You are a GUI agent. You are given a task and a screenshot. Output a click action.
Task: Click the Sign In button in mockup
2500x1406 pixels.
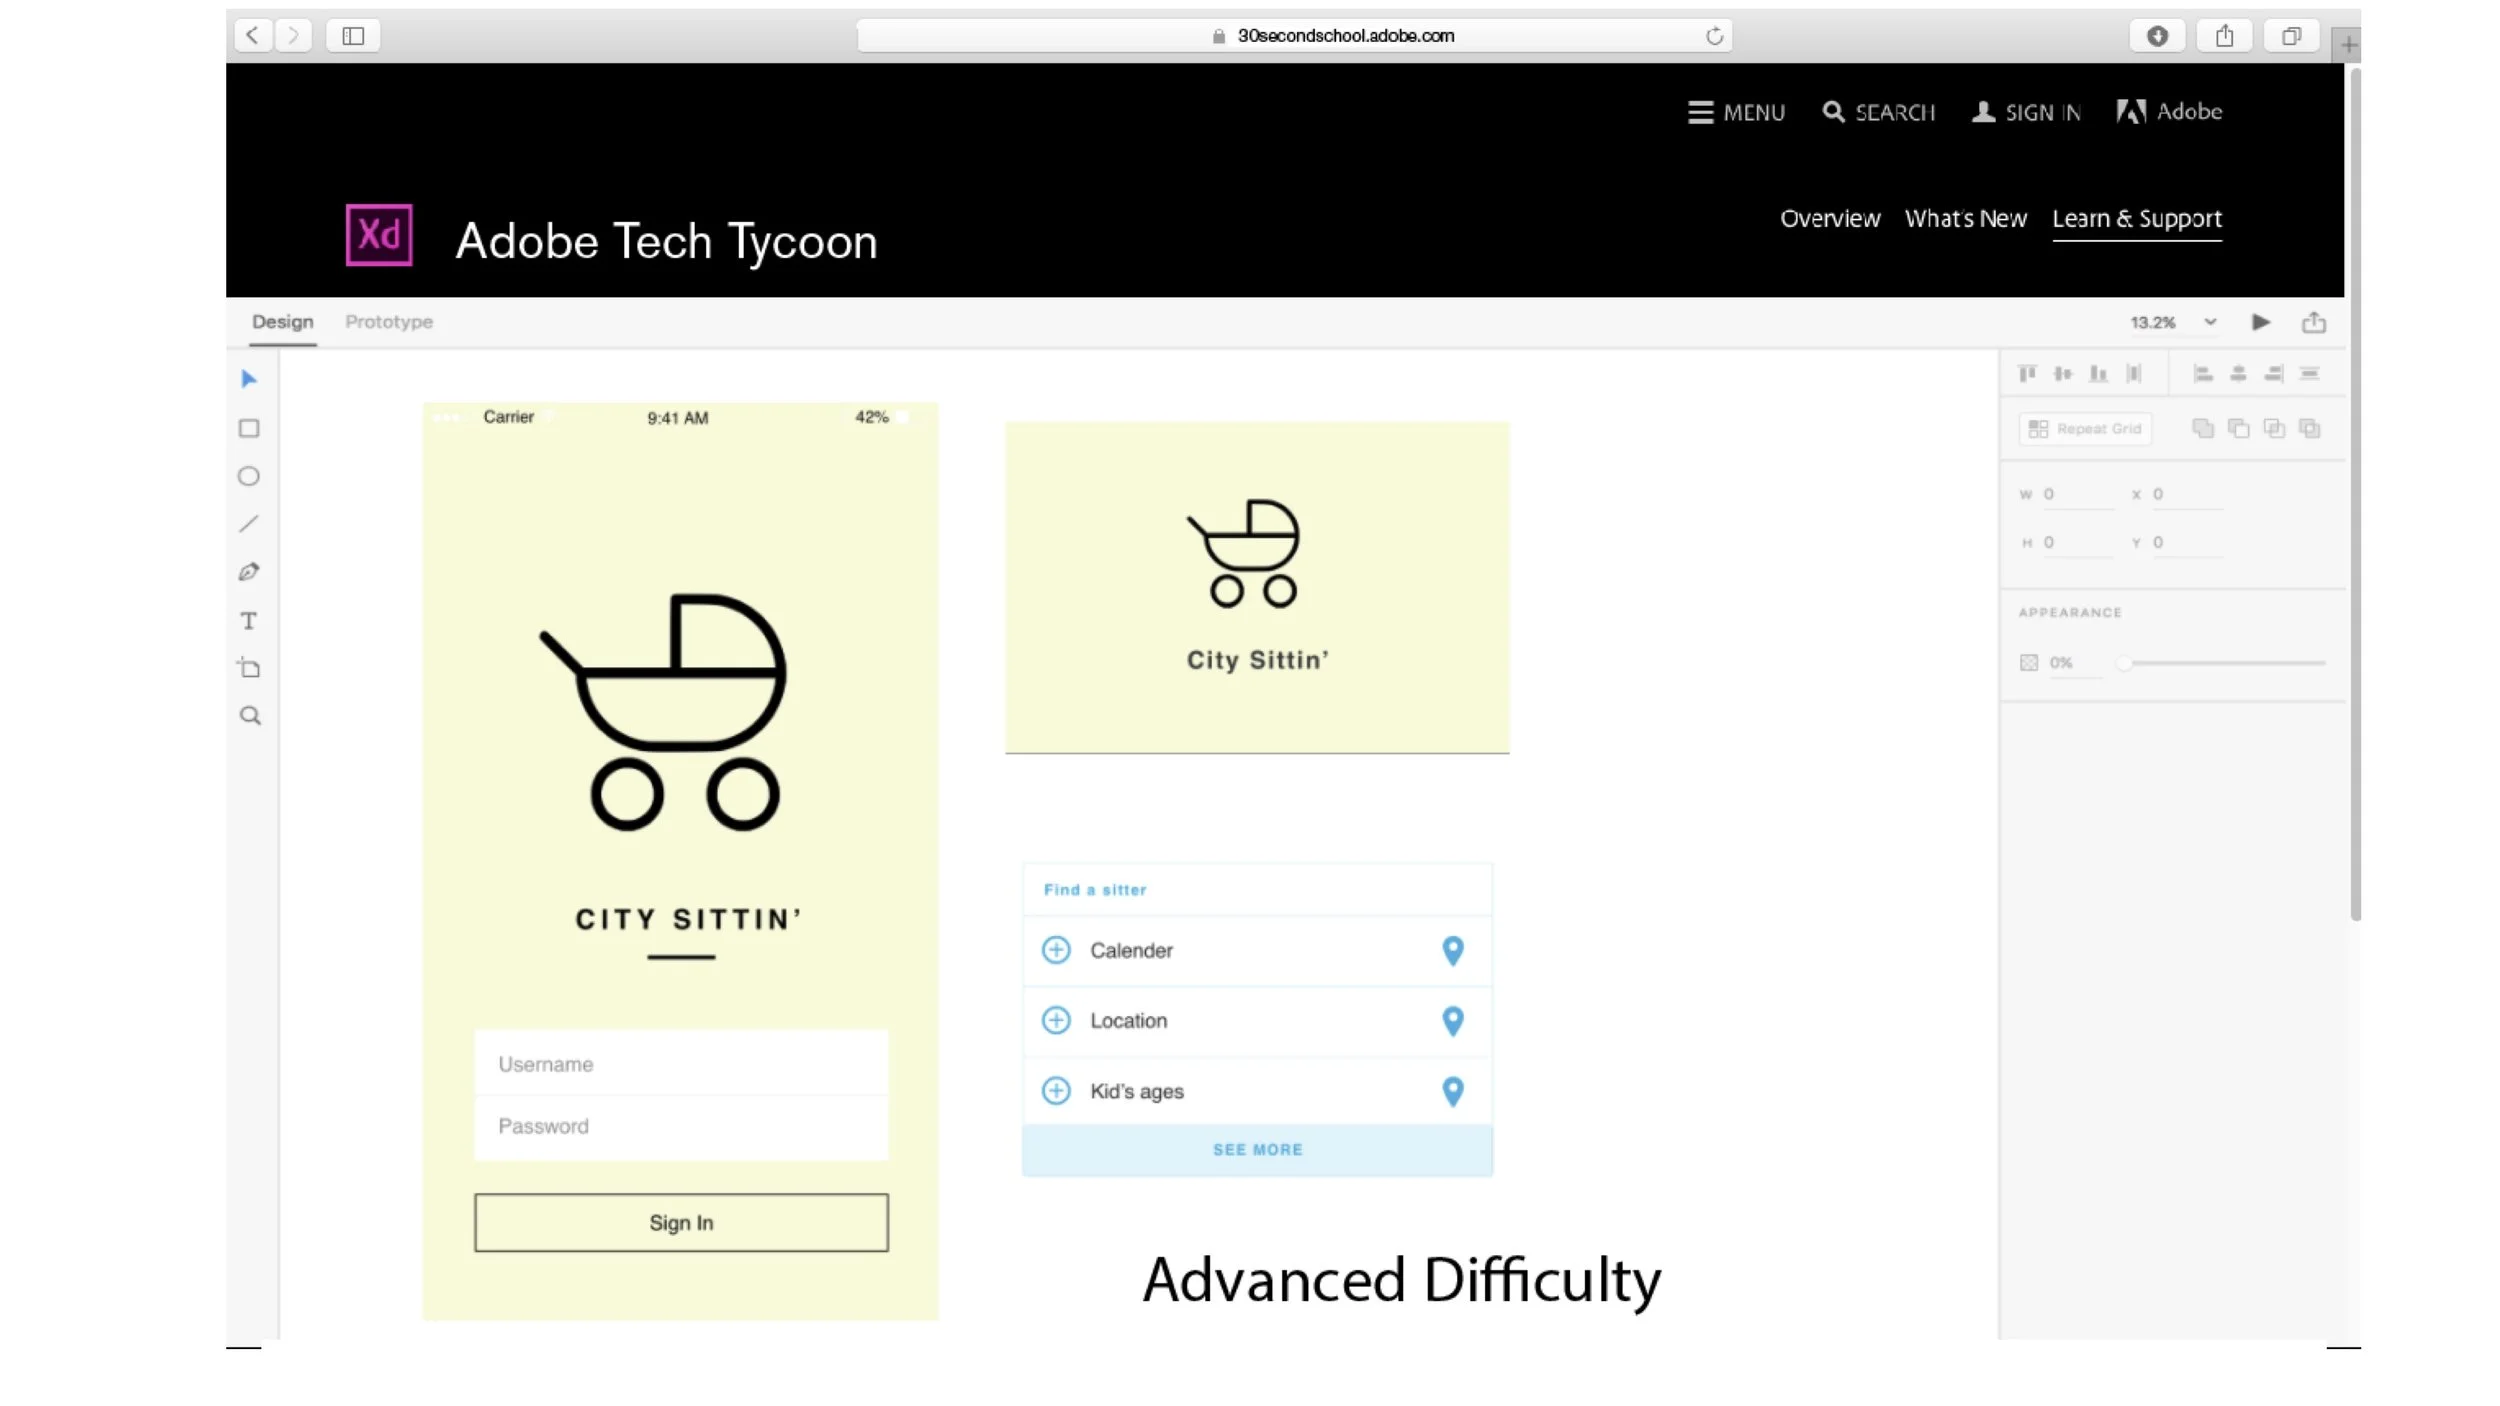[x=681, y=1222]
